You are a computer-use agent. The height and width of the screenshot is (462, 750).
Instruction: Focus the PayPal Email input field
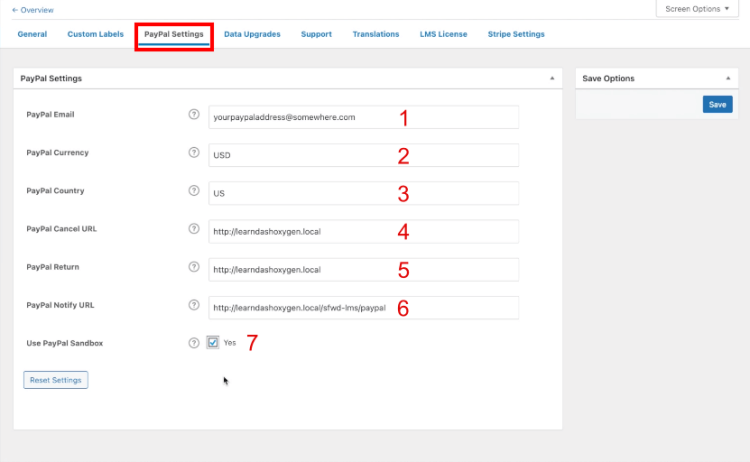click(x=364, y=117)
